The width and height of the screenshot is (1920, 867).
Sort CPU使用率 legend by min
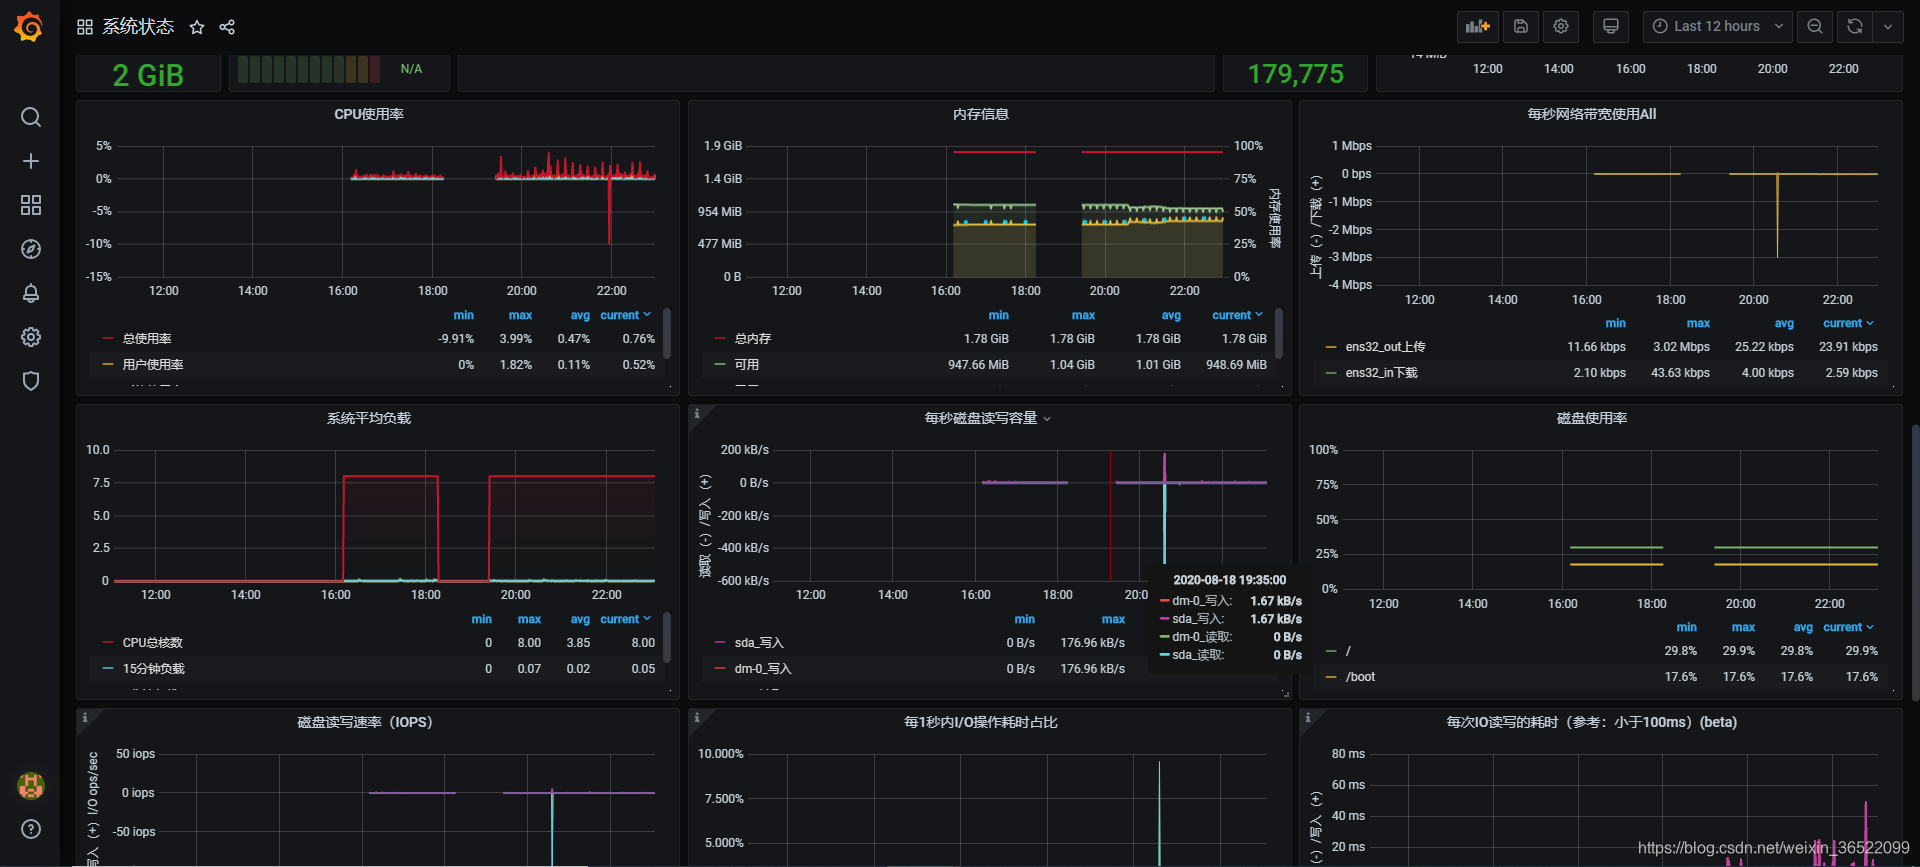tap(463, 315)
